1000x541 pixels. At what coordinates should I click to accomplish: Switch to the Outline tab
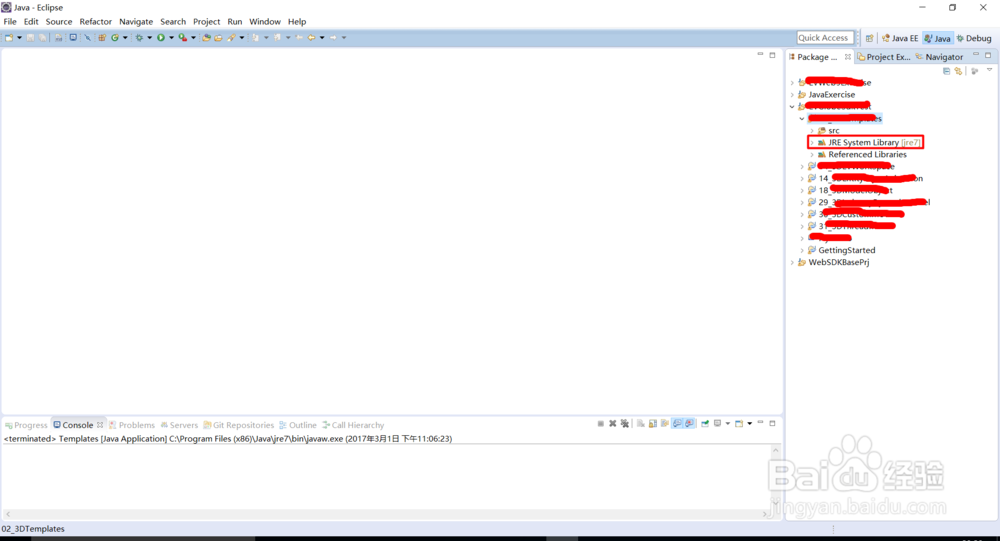298,425
